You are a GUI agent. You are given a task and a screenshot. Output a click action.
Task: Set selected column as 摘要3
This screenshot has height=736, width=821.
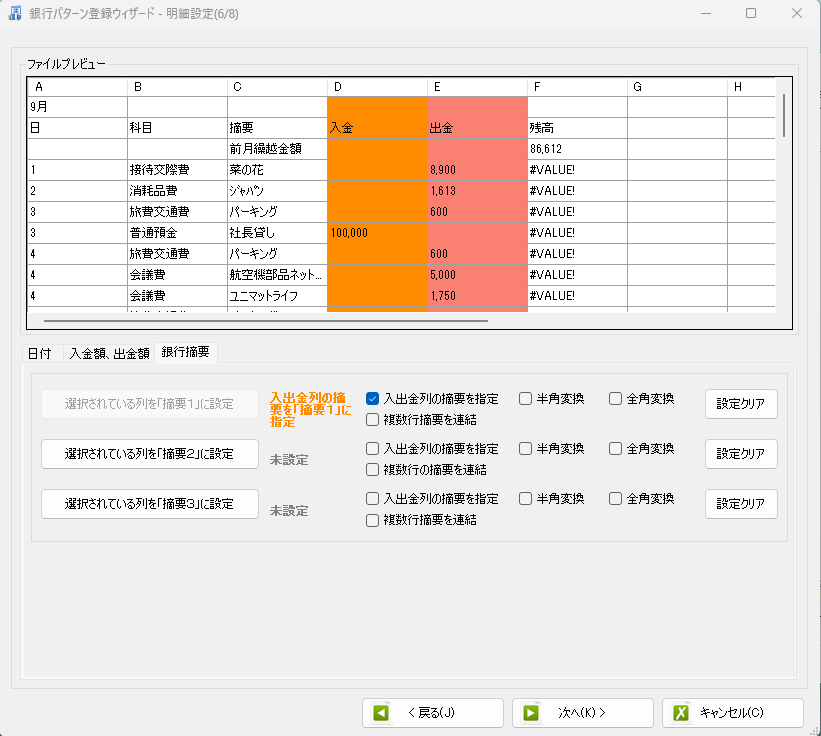click(149, 504)
